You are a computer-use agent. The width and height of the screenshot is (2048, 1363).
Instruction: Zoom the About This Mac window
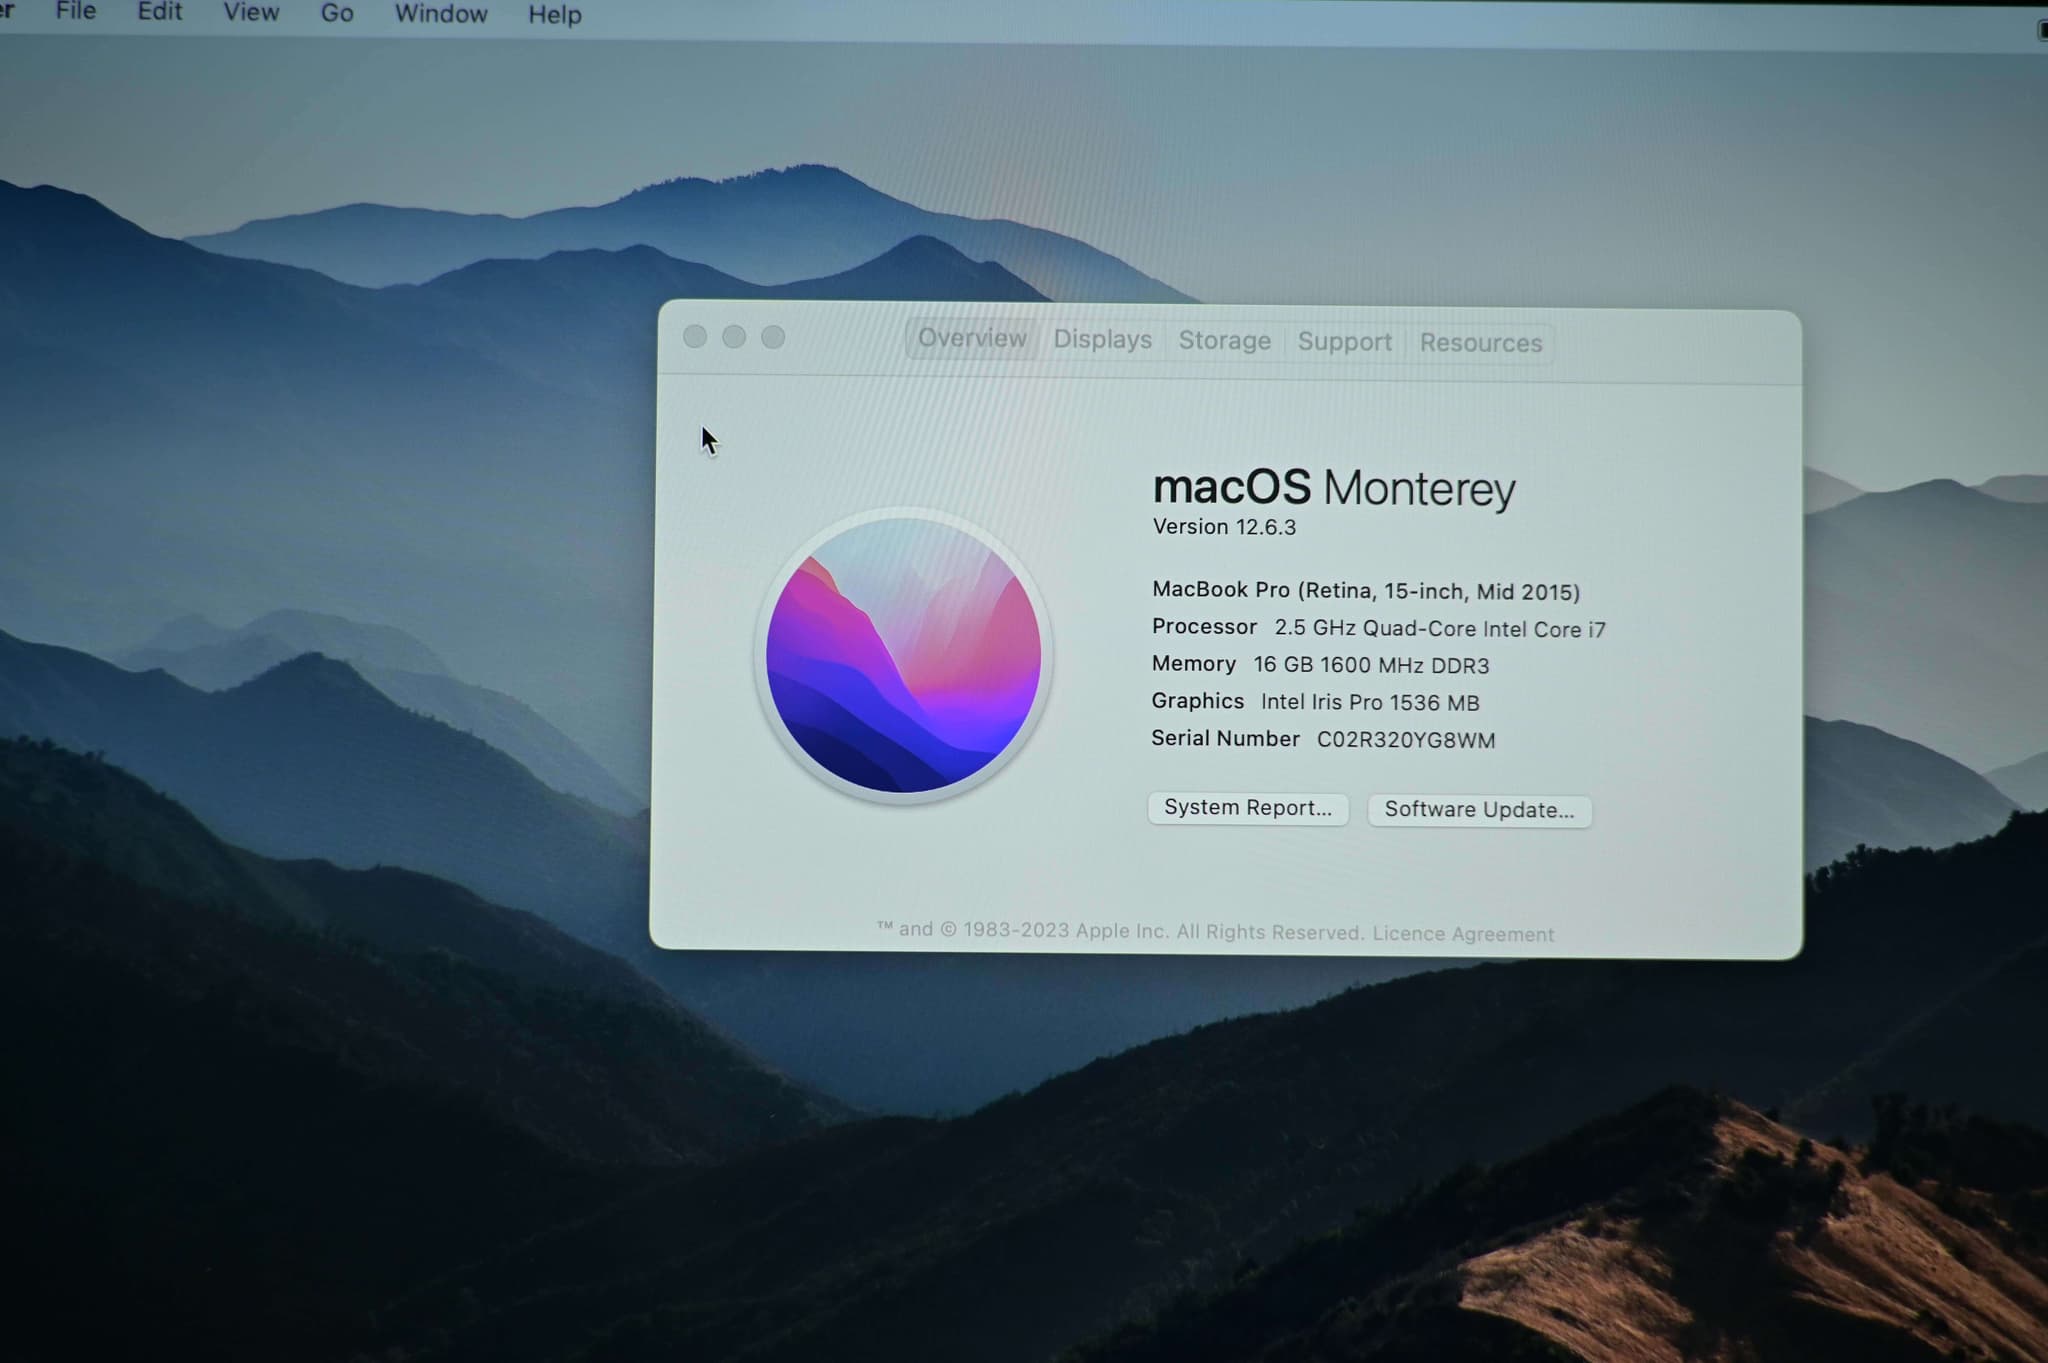(x=773, y=337)
